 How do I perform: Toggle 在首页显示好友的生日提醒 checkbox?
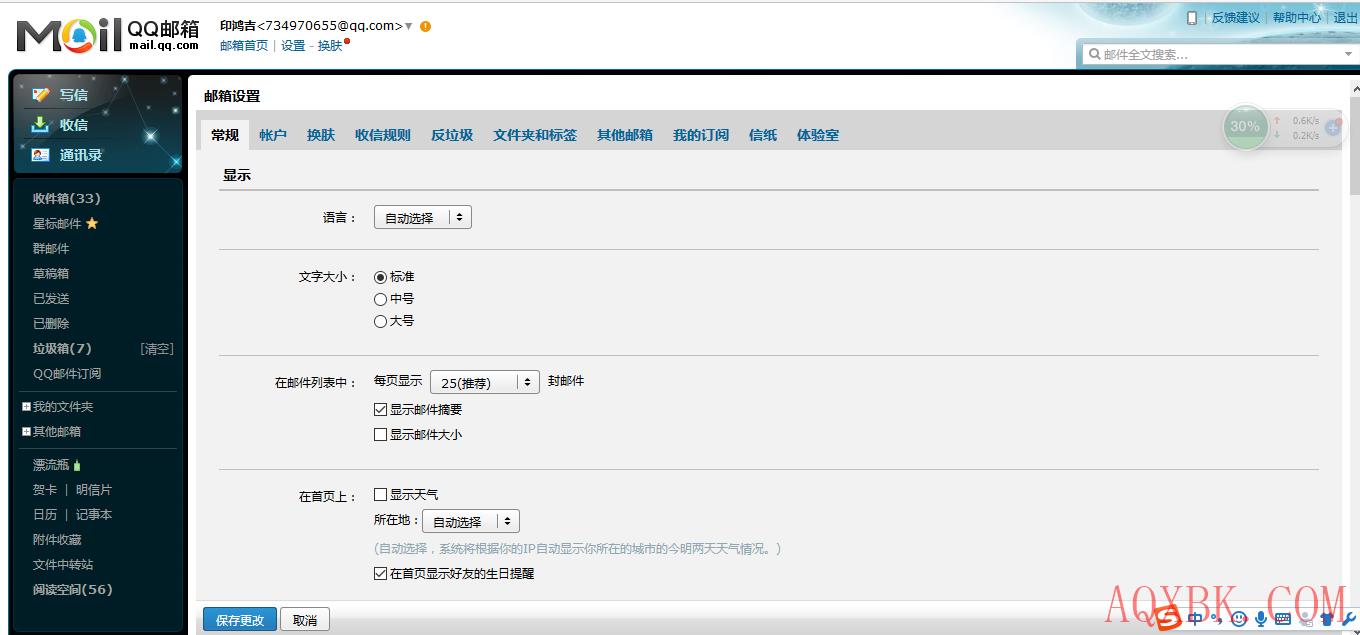380,574
